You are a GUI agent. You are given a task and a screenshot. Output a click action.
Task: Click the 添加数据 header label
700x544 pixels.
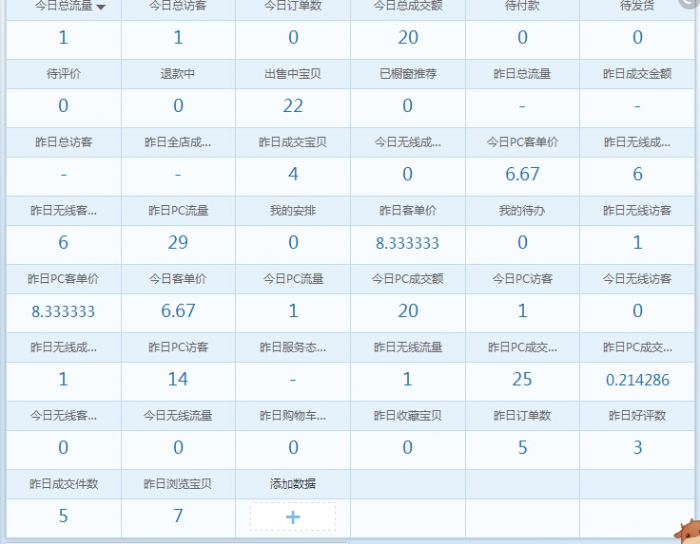(293, 484)
